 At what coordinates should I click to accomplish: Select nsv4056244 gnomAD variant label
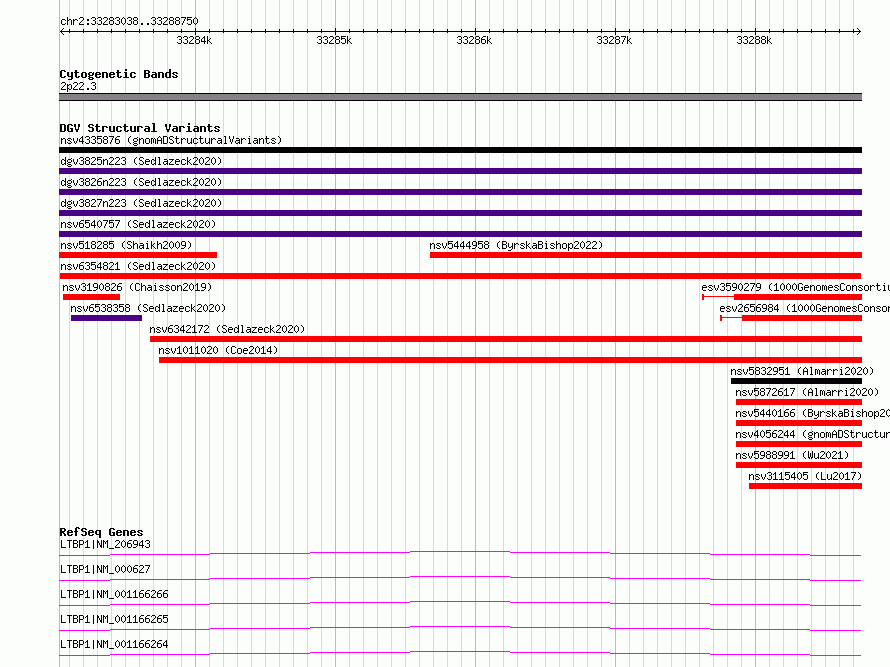click(812, 434)
